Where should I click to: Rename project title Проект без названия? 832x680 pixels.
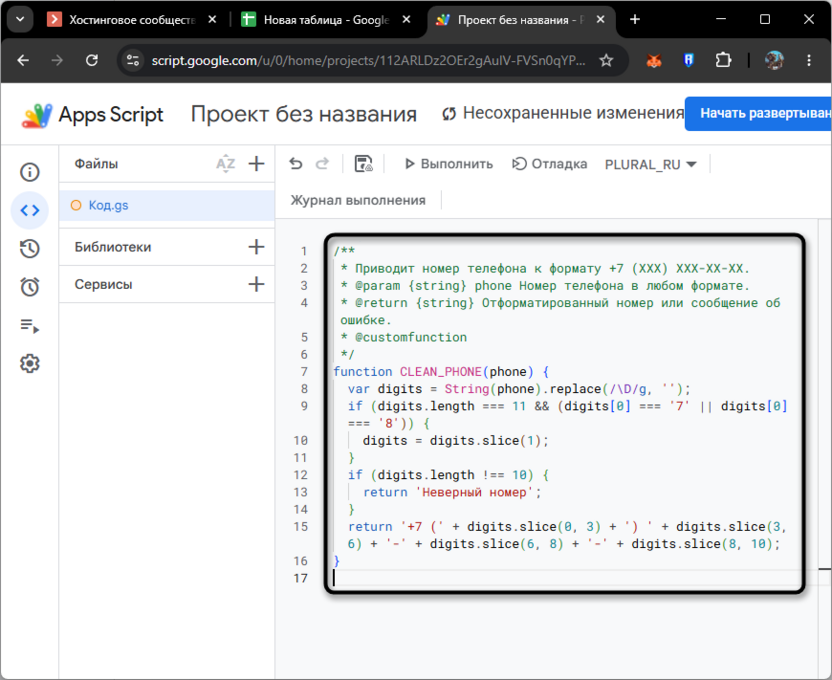click(304, 114)
